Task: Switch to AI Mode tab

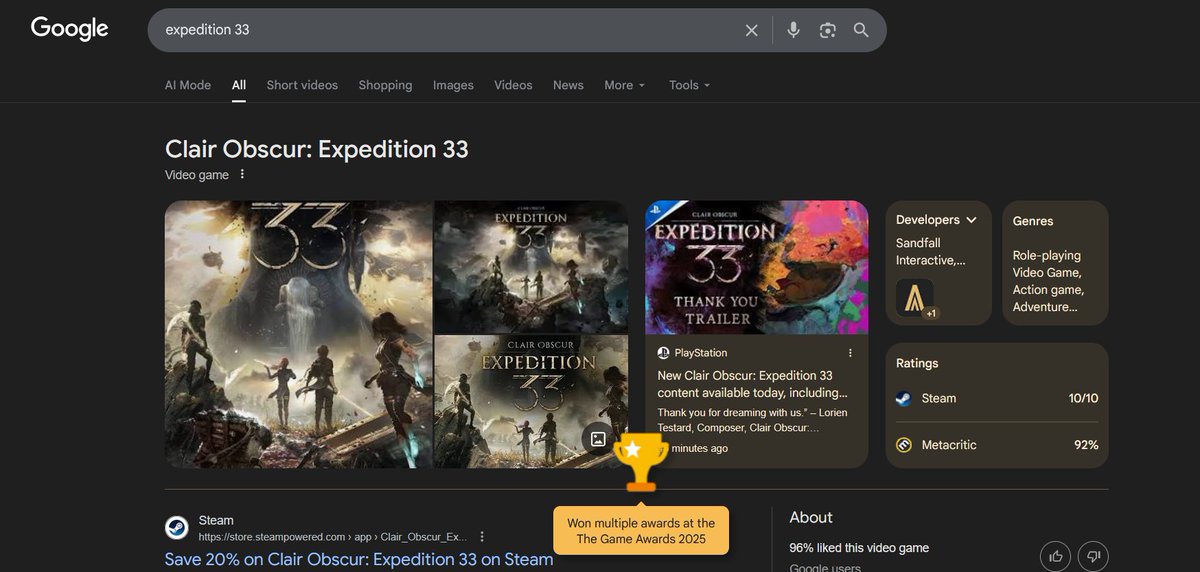Action: click(x=188, y=85)
